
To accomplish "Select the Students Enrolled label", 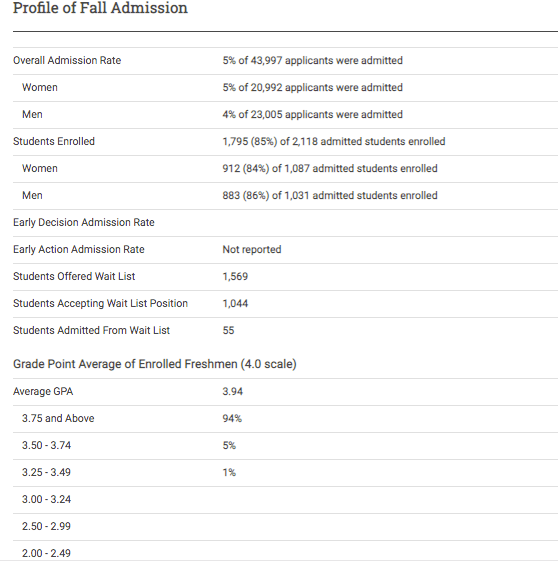I will tap(54, 141).
